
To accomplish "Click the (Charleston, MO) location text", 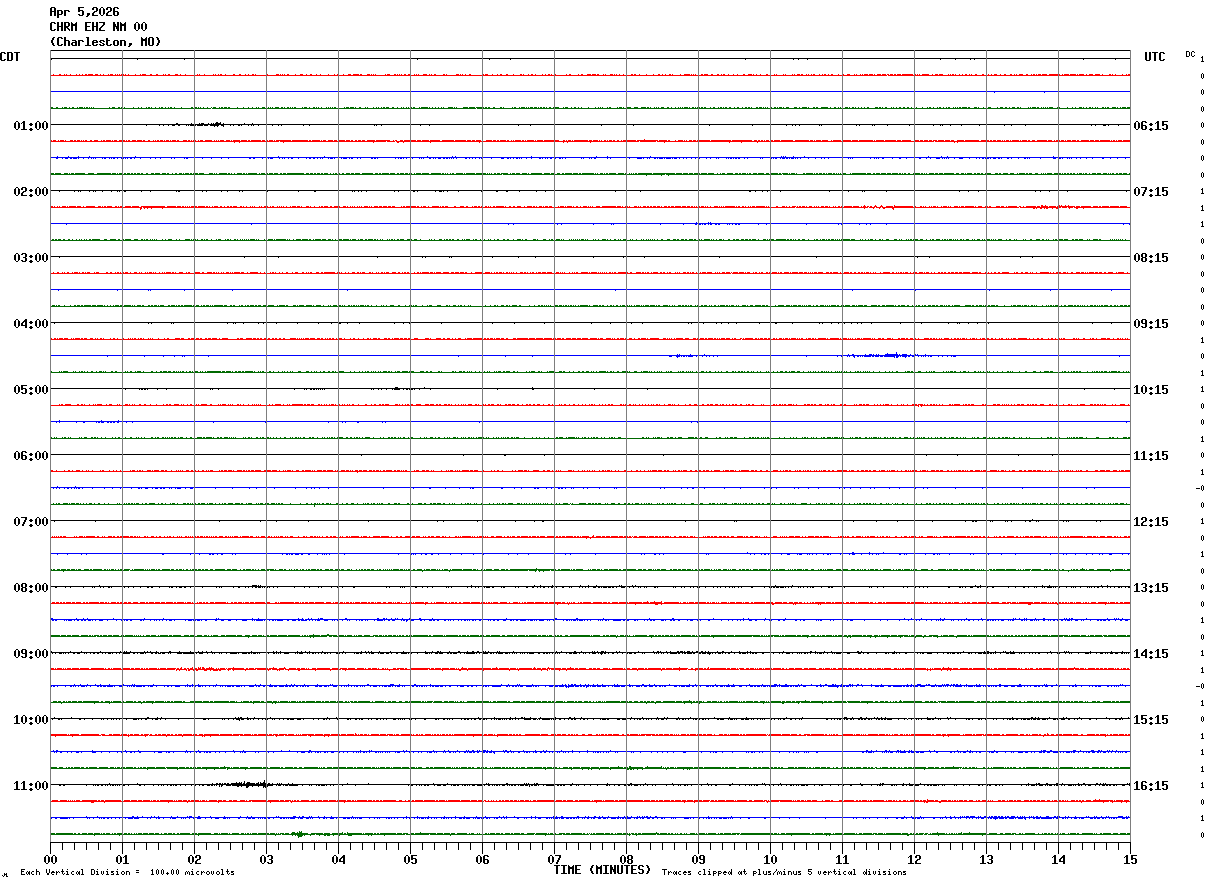I will coord(105,42).
